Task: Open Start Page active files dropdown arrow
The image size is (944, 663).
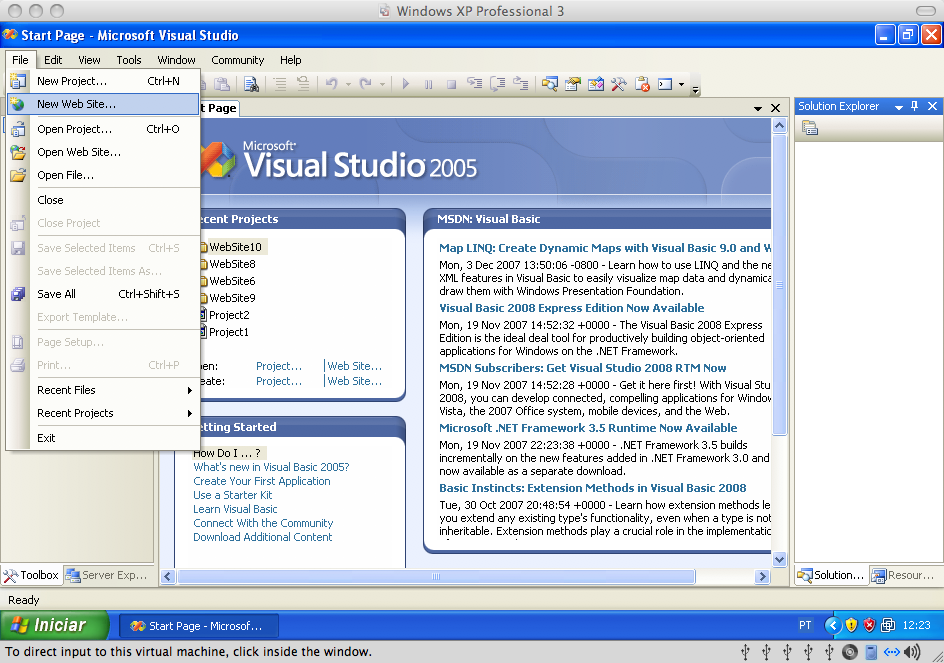Action: pyautogui.click(x=757, y=108)
